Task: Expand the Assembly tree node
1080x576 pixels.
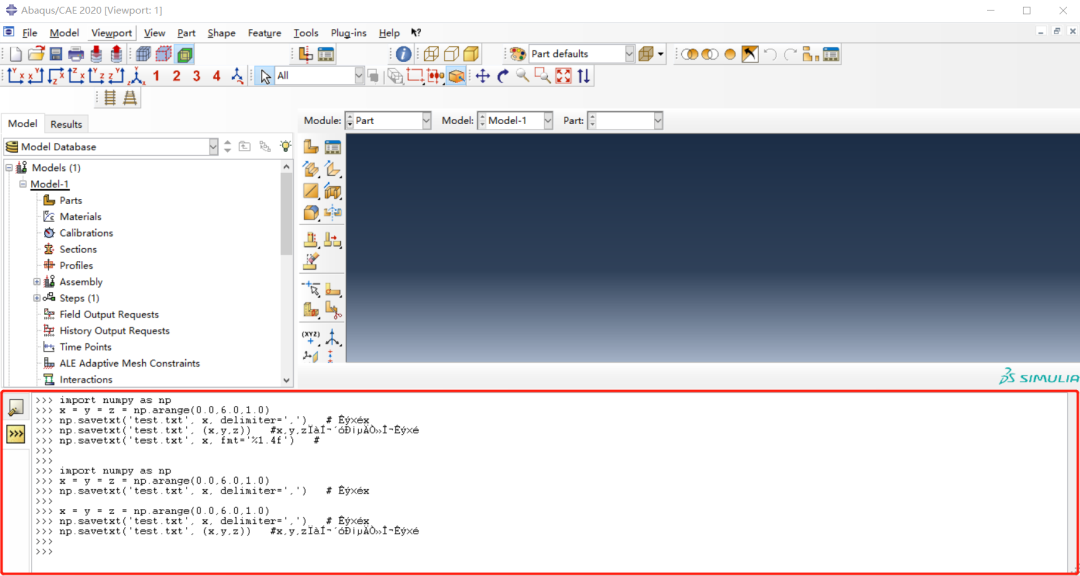Action: [x=37, y=282]
